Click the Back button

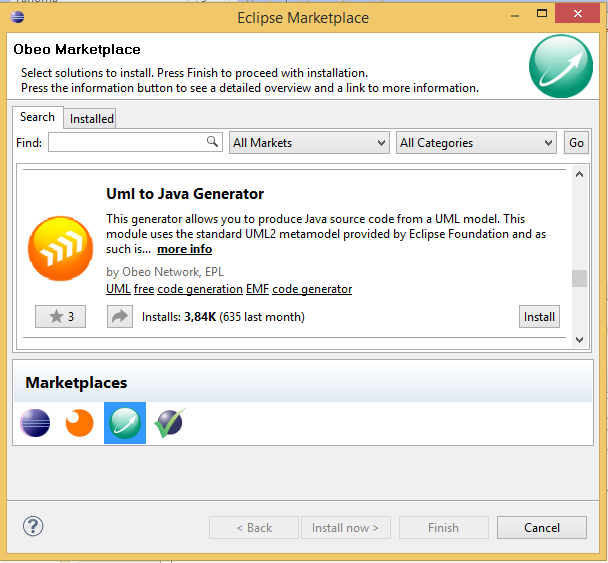coord(254,527)
